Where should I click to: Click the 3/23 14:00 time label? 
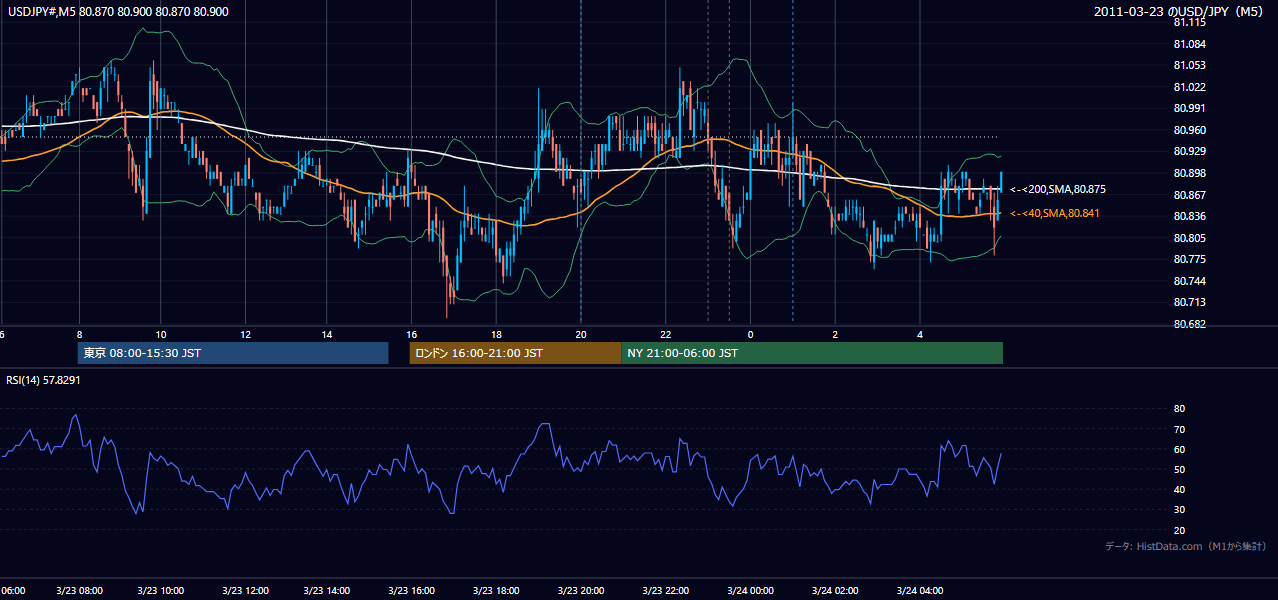[328, 591]
